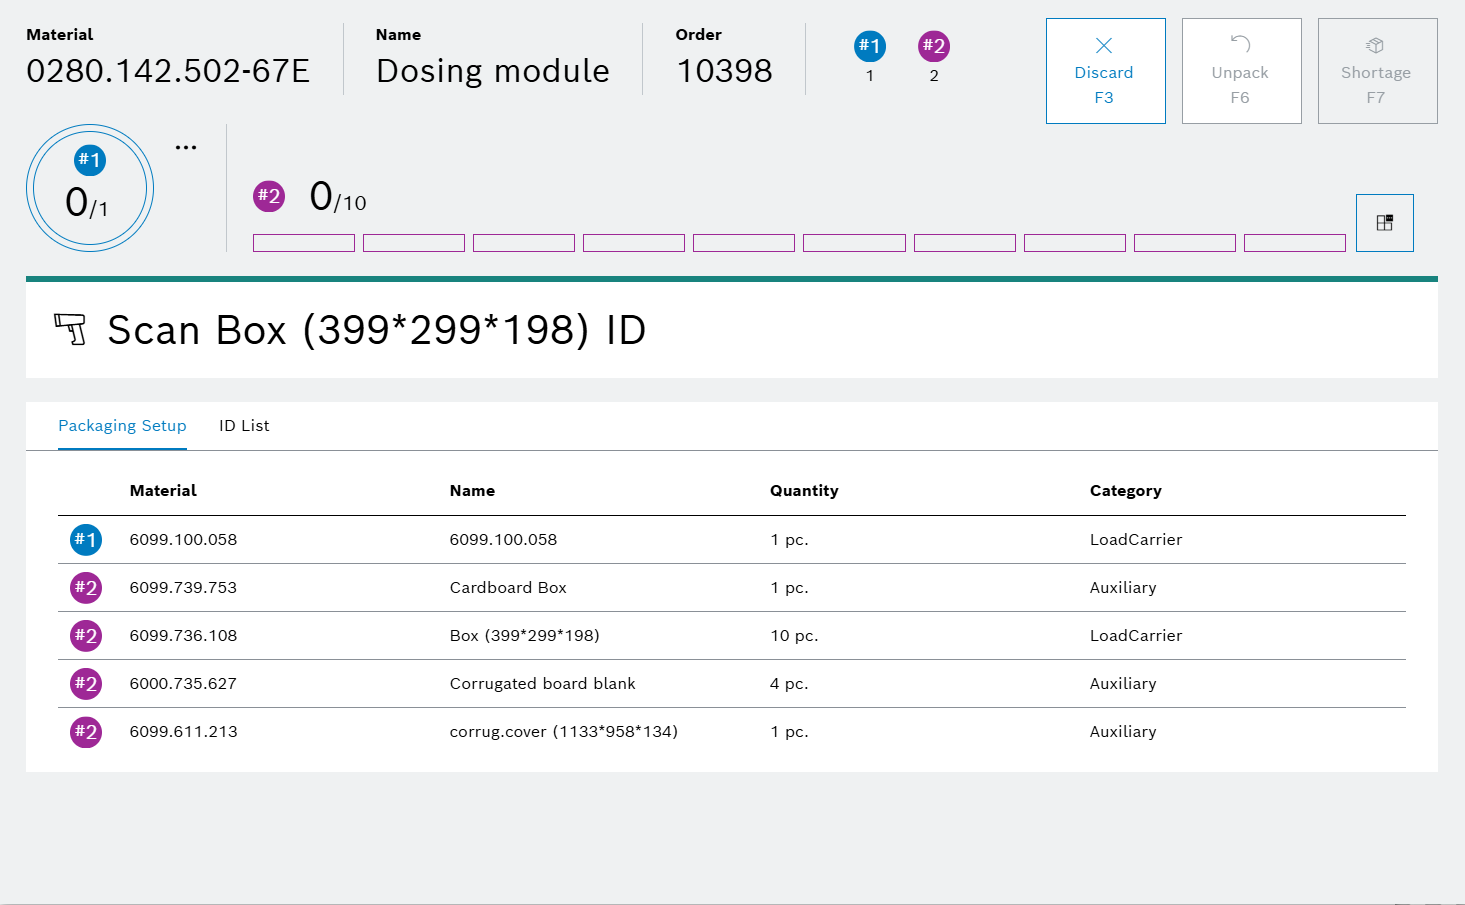Screen dimensions: 1465x905
Task: Click #1 badge on 6099.100.058 row
Action: pos(86,540)
